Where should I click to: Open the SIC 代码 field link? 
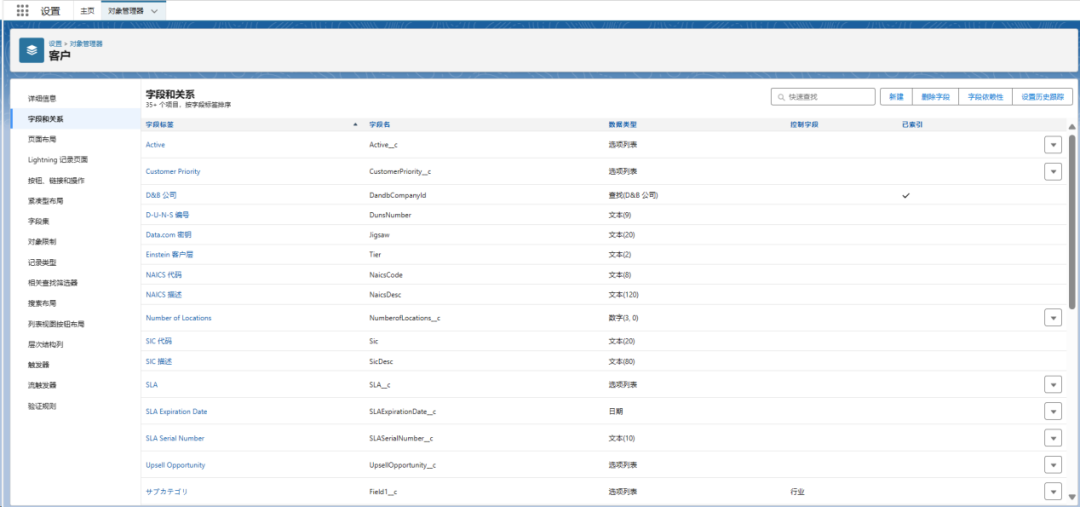pos(160,342)
